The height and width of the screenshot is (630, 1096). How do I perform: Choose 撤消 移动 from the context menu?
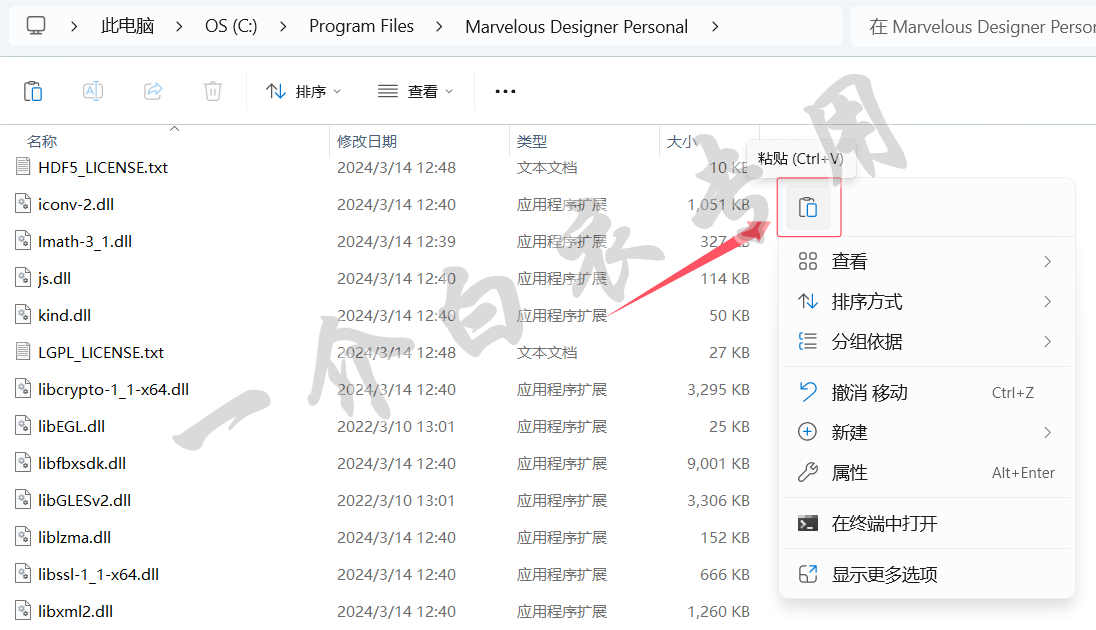pos(870,393)
